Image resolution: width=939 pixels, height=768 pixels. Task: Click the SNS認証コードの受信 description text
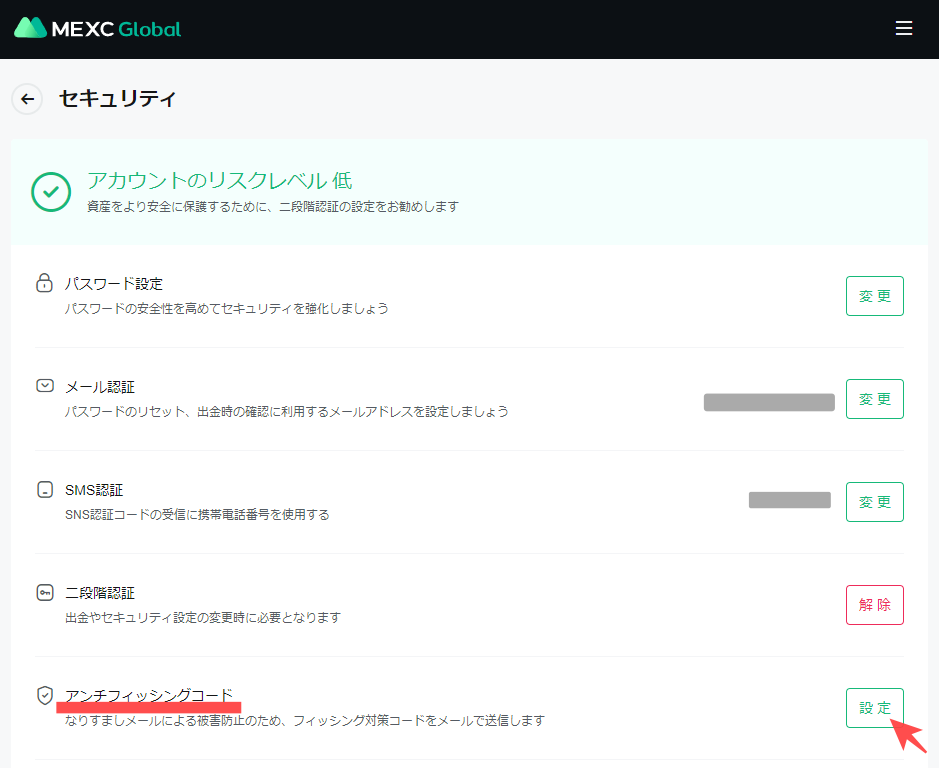coord(197,515)
